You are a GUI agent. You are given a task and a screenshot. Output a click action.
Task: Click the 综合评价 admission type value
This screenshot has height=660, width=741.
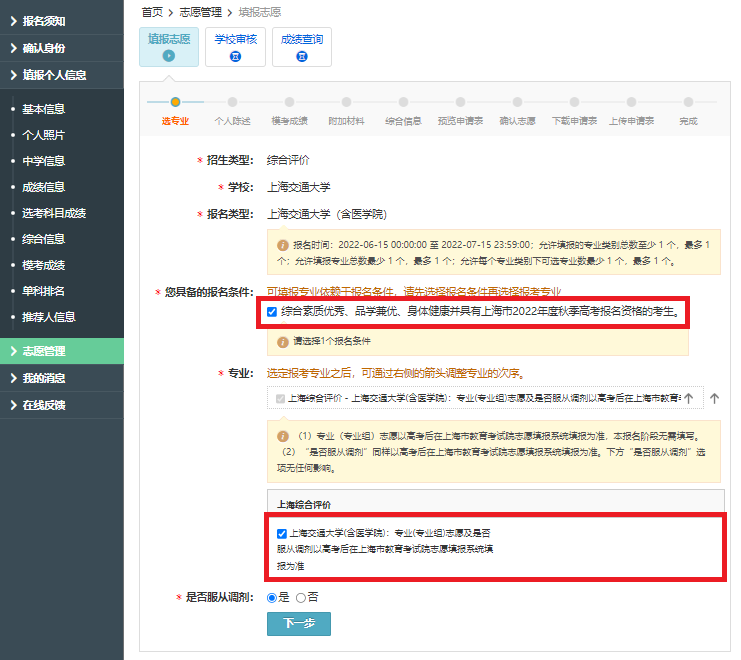[288, 160]
